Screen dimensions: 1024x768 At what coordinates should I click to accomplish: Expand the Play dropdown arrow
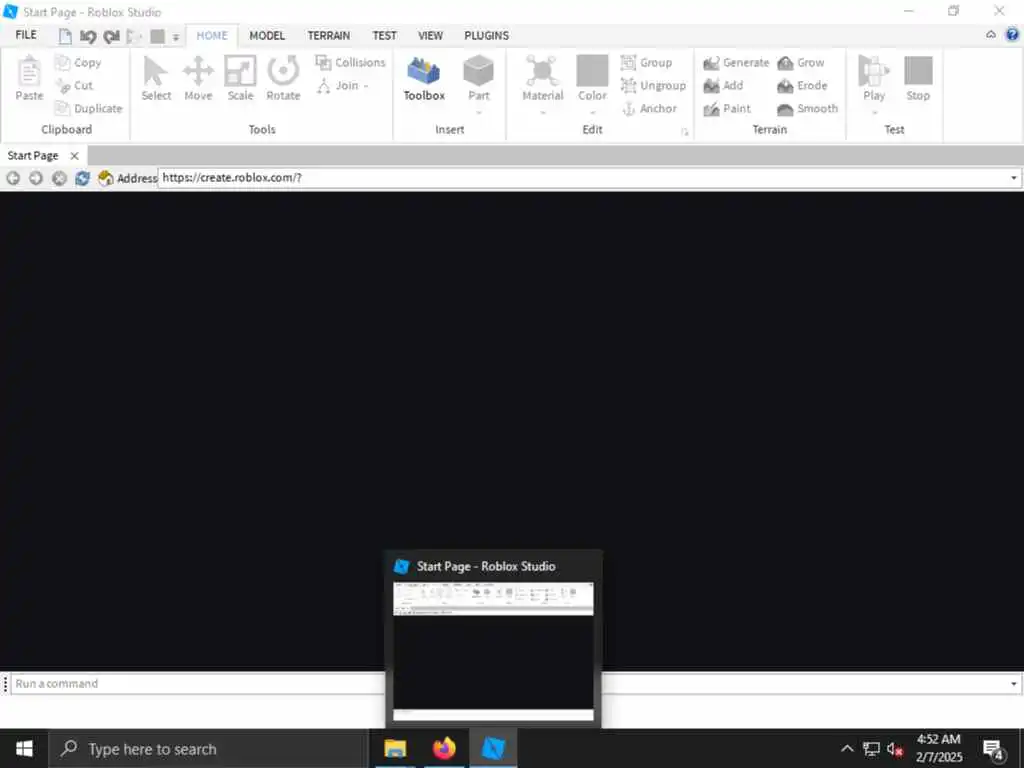[x=874, y=112]
